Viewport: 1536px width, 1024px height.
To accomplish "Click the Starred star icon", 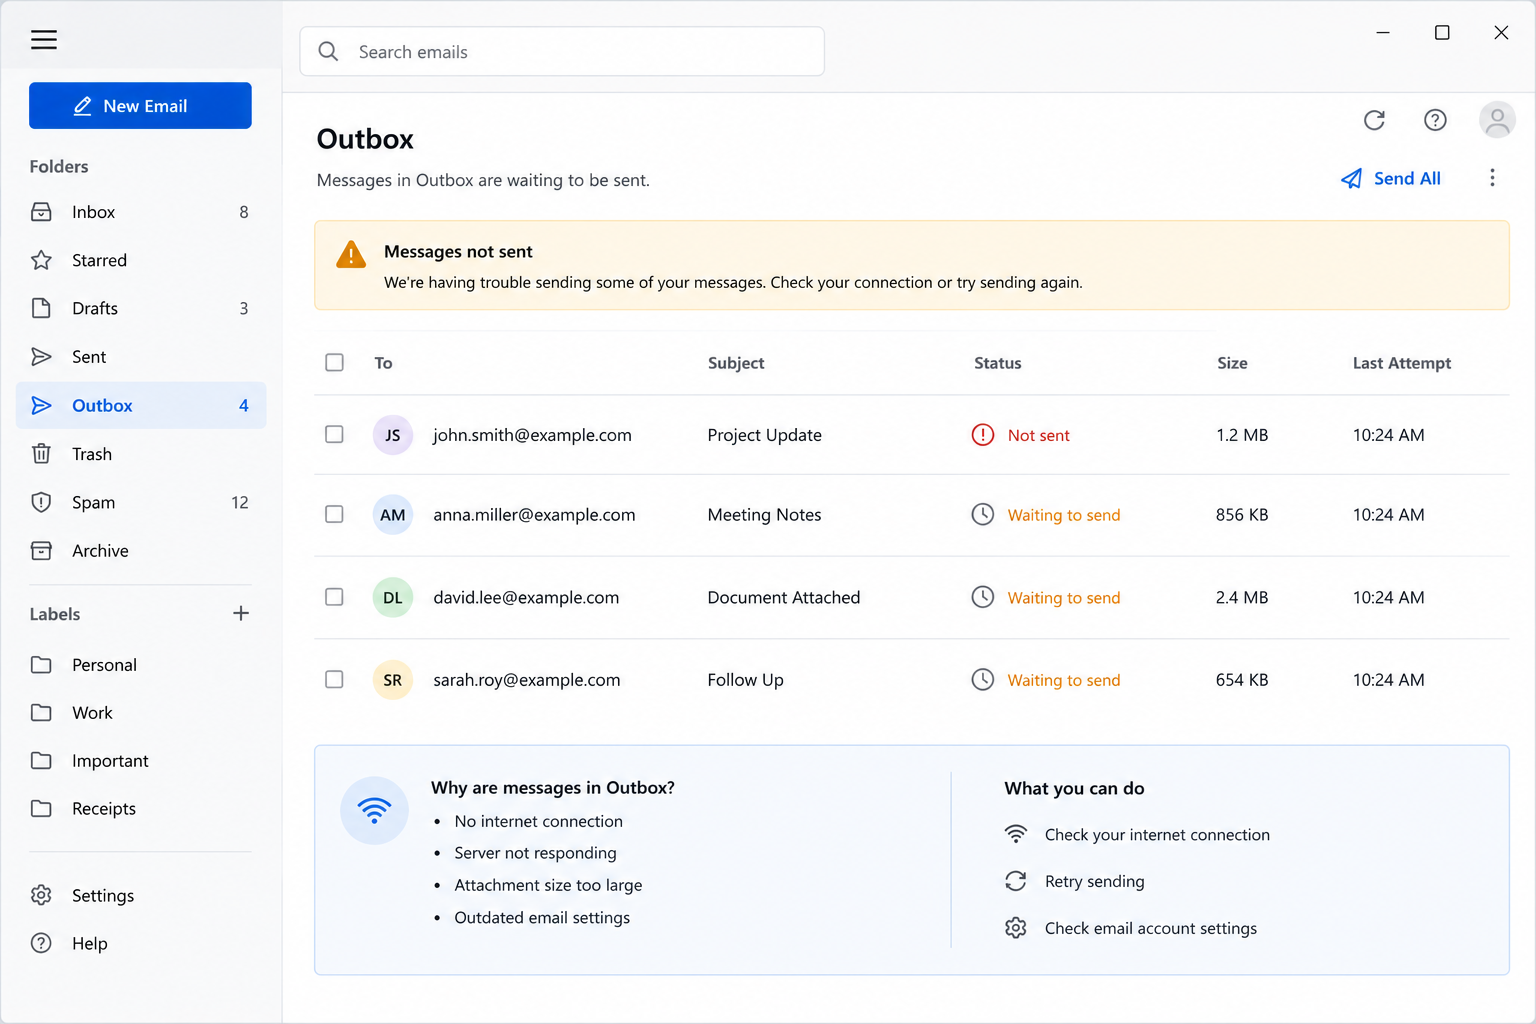I will pyautogui.click(x=41, y=260).
